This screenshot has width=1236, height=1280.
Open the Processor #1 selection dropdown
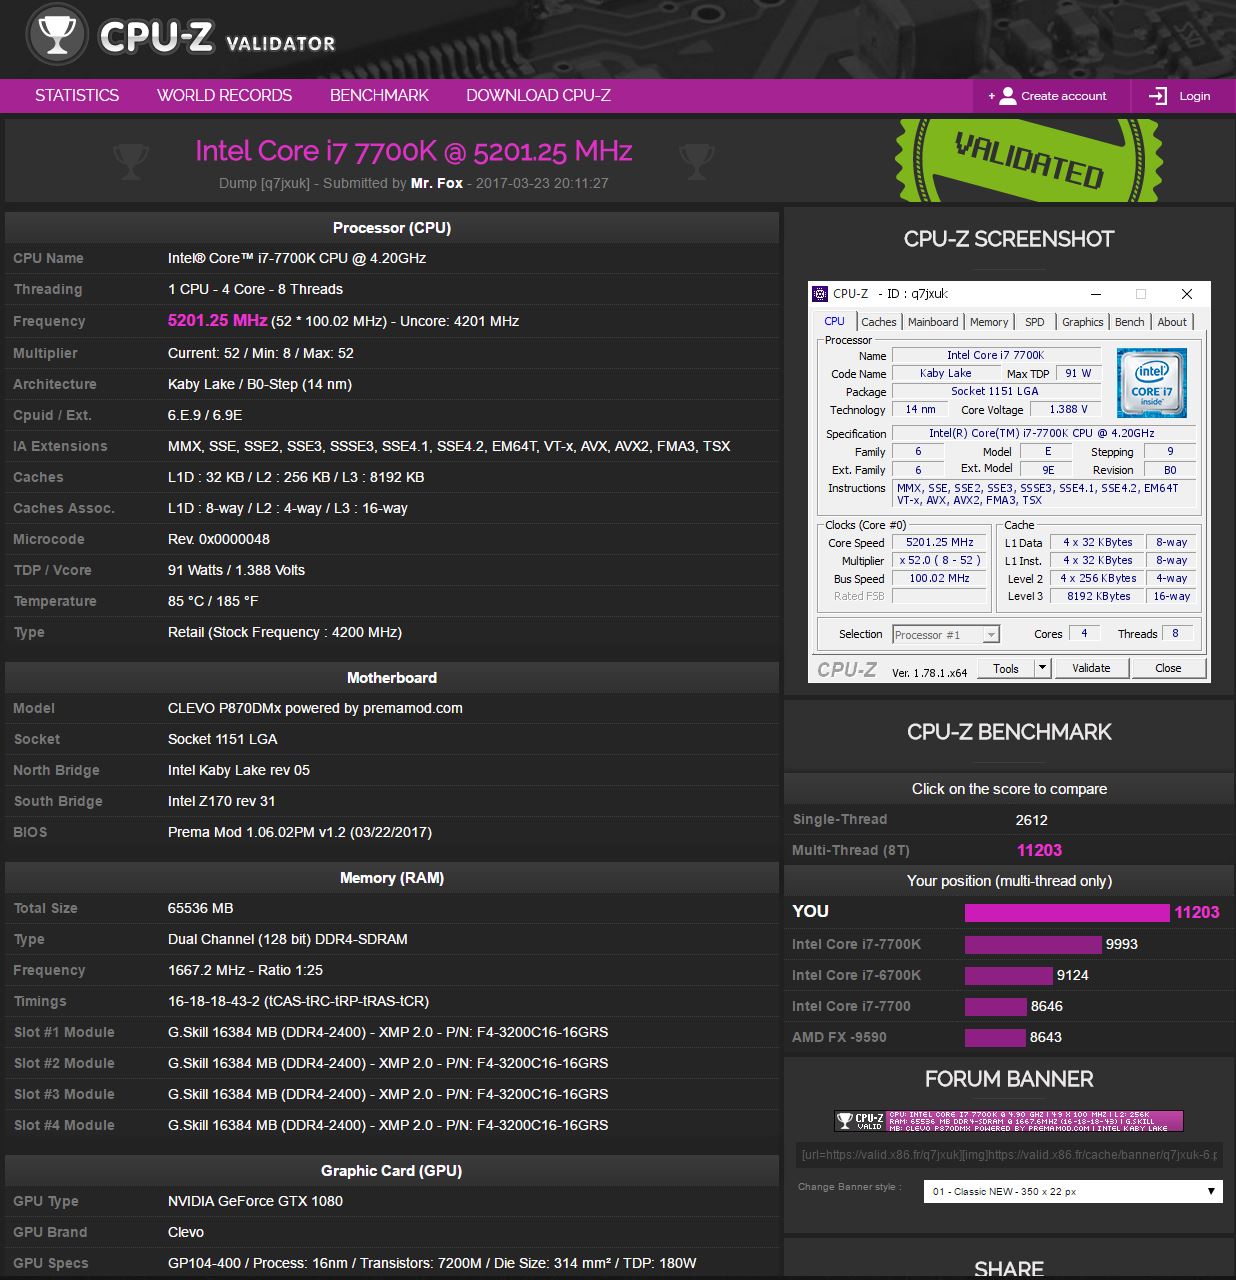945,634
